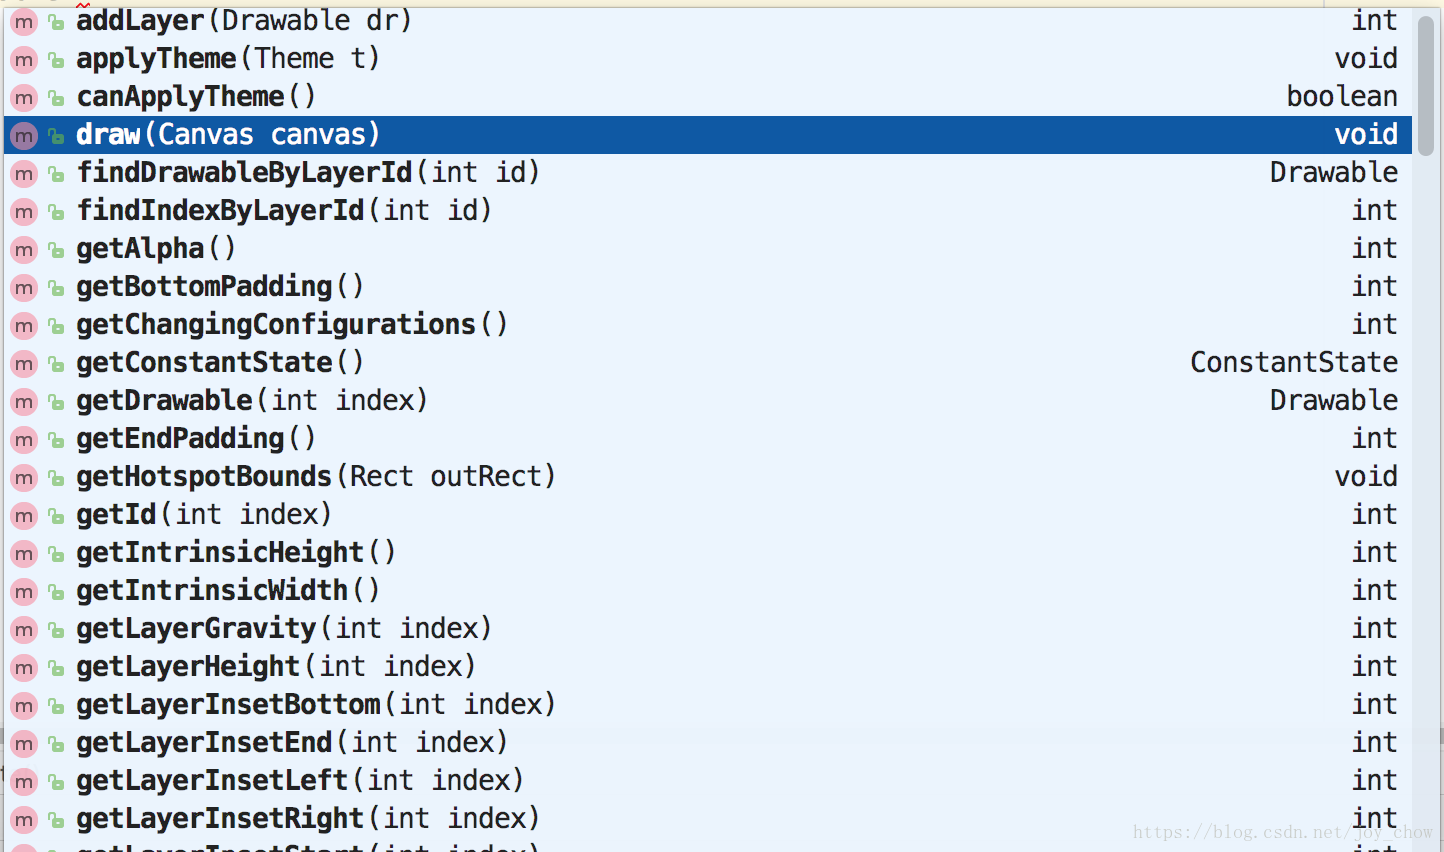Click the method icon beside getHotspotBounds

coord(24,478)
